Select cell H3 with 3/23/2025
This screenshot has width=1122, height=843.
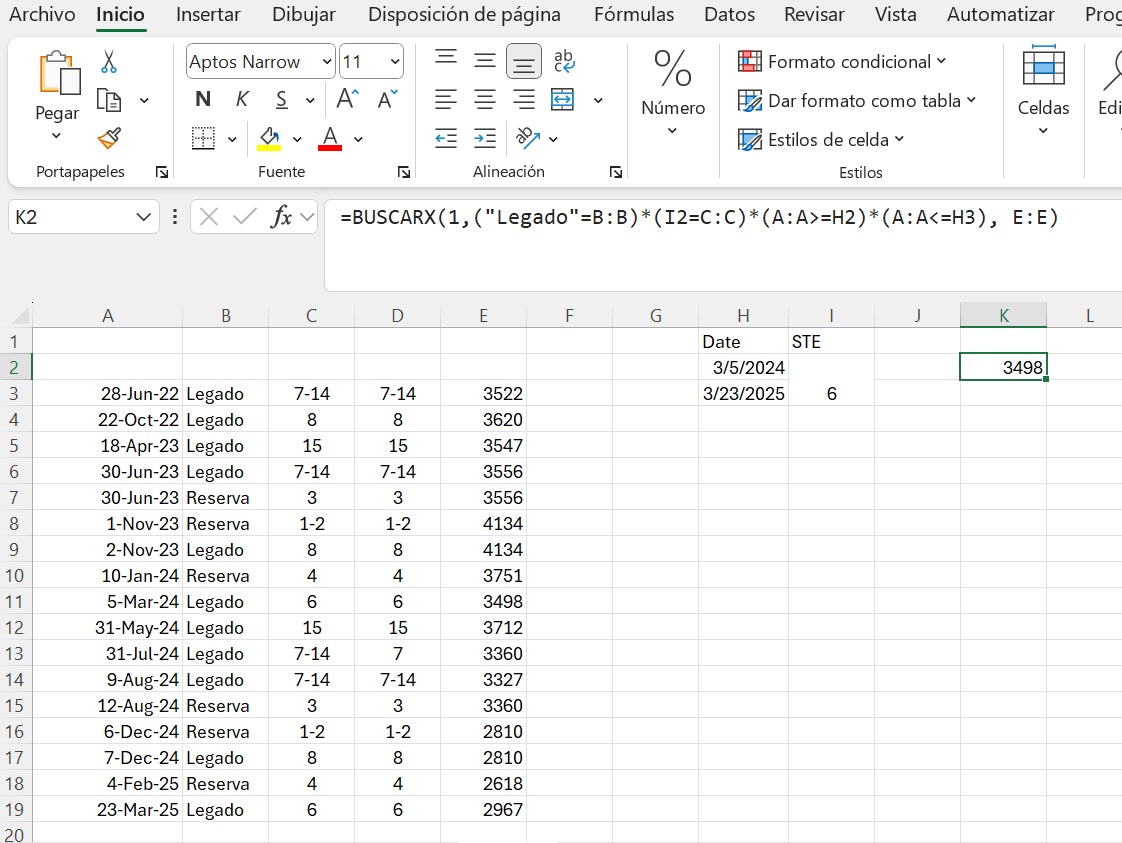pos(743,394)
